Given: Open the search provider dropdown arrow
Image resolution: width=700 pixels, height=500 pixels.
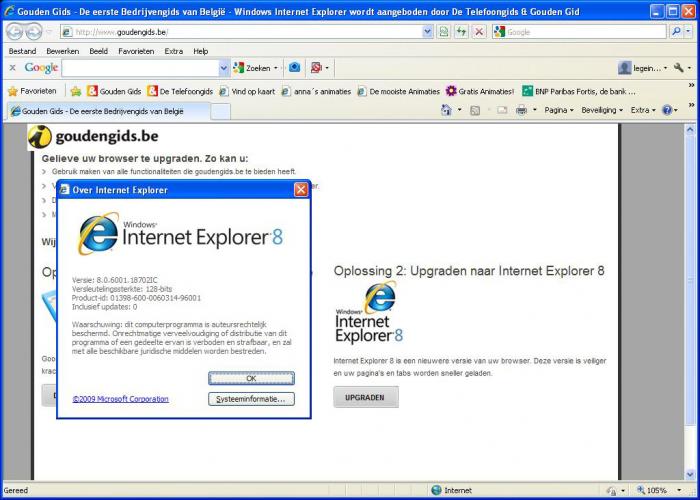Looking at the screenshot, I should coord(688,32).
